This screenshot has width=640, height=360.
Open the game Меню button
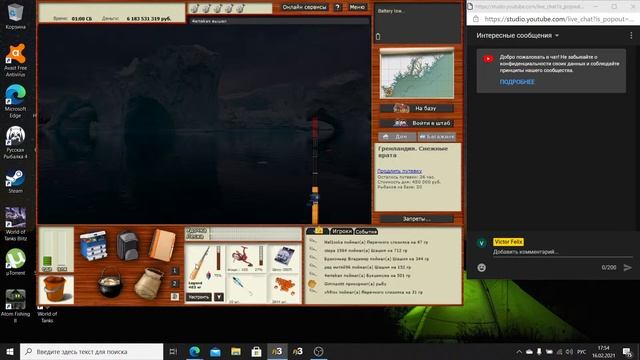click(357, 7)
